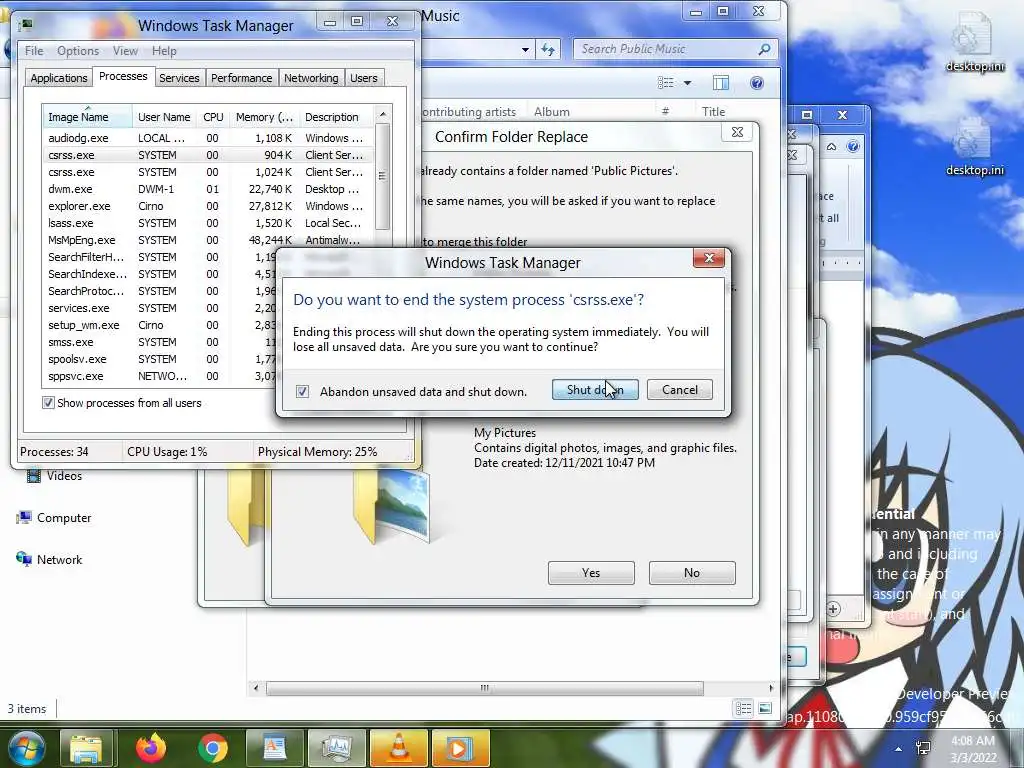1024x768 pixels.
Task: Launch Firefox from taskbar
Action: click(151, 748)
